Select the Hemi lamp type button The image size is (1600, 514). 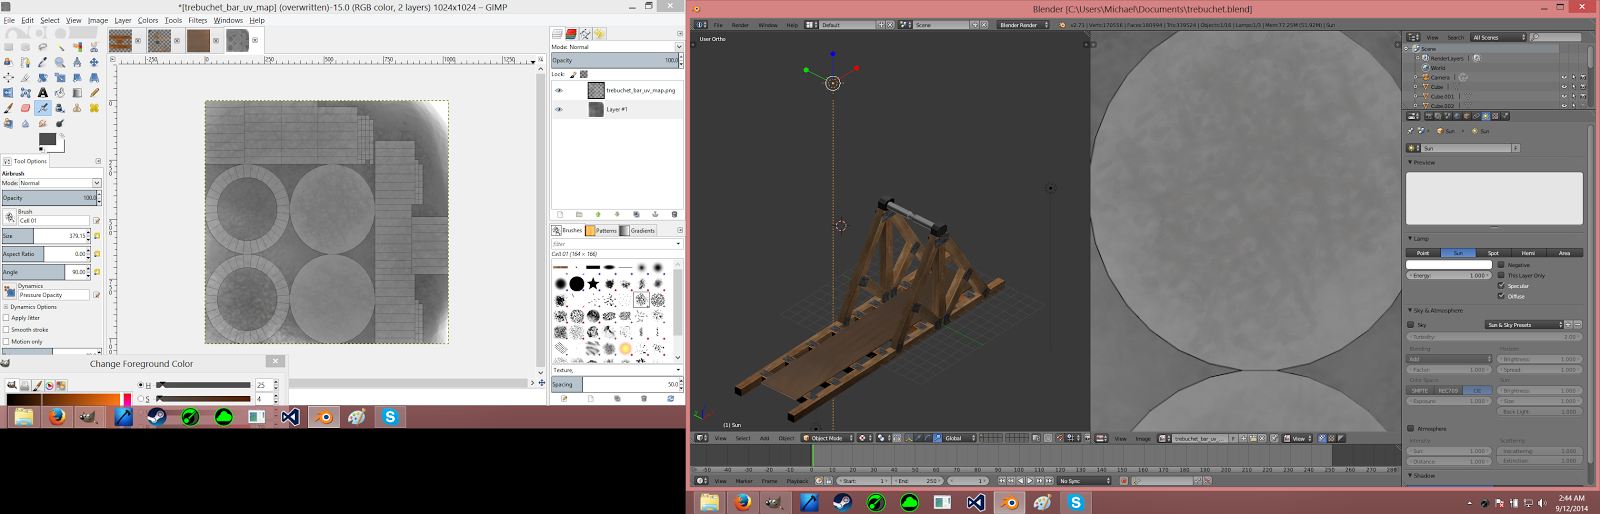pos(1528,253)
